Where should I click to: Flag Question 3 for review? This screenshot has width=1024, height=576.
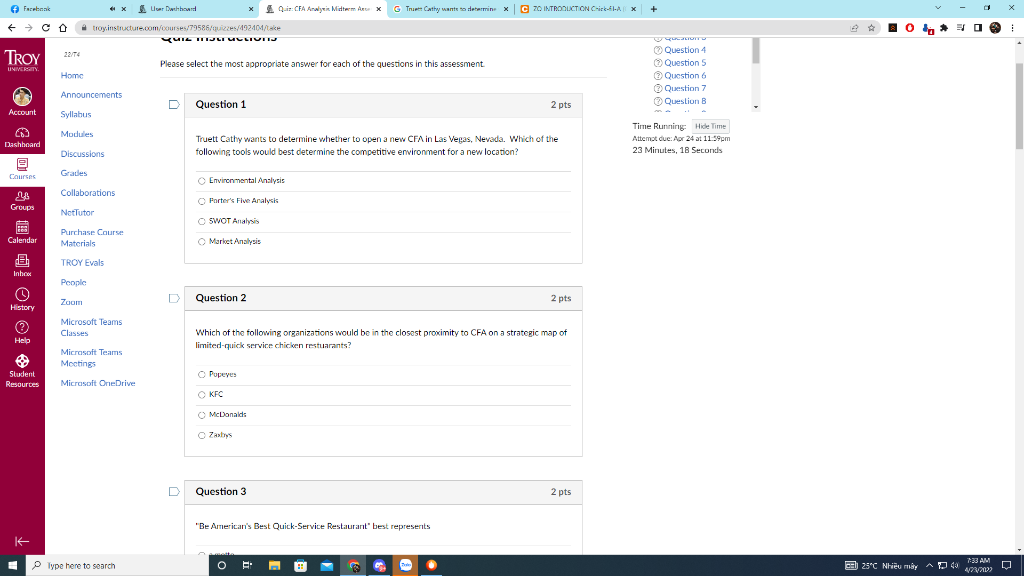click(x=174, y=492)
